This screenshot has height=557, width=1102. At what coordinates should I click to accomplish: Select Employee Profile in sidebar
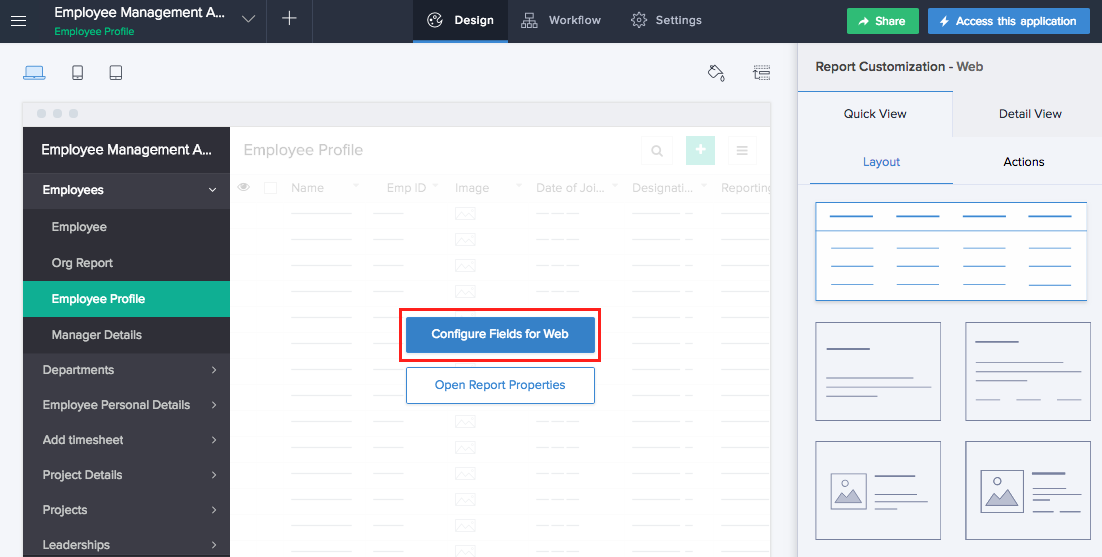[127, 299]
